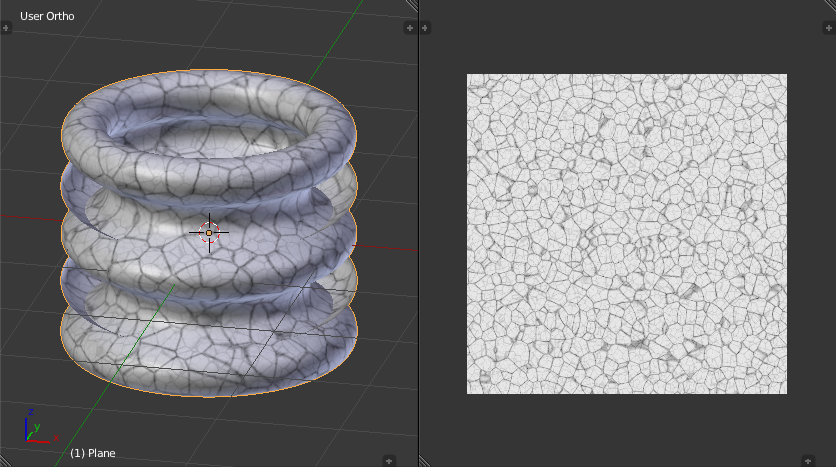
Task: Click the User Ortho view label
Action: [47, 16]
